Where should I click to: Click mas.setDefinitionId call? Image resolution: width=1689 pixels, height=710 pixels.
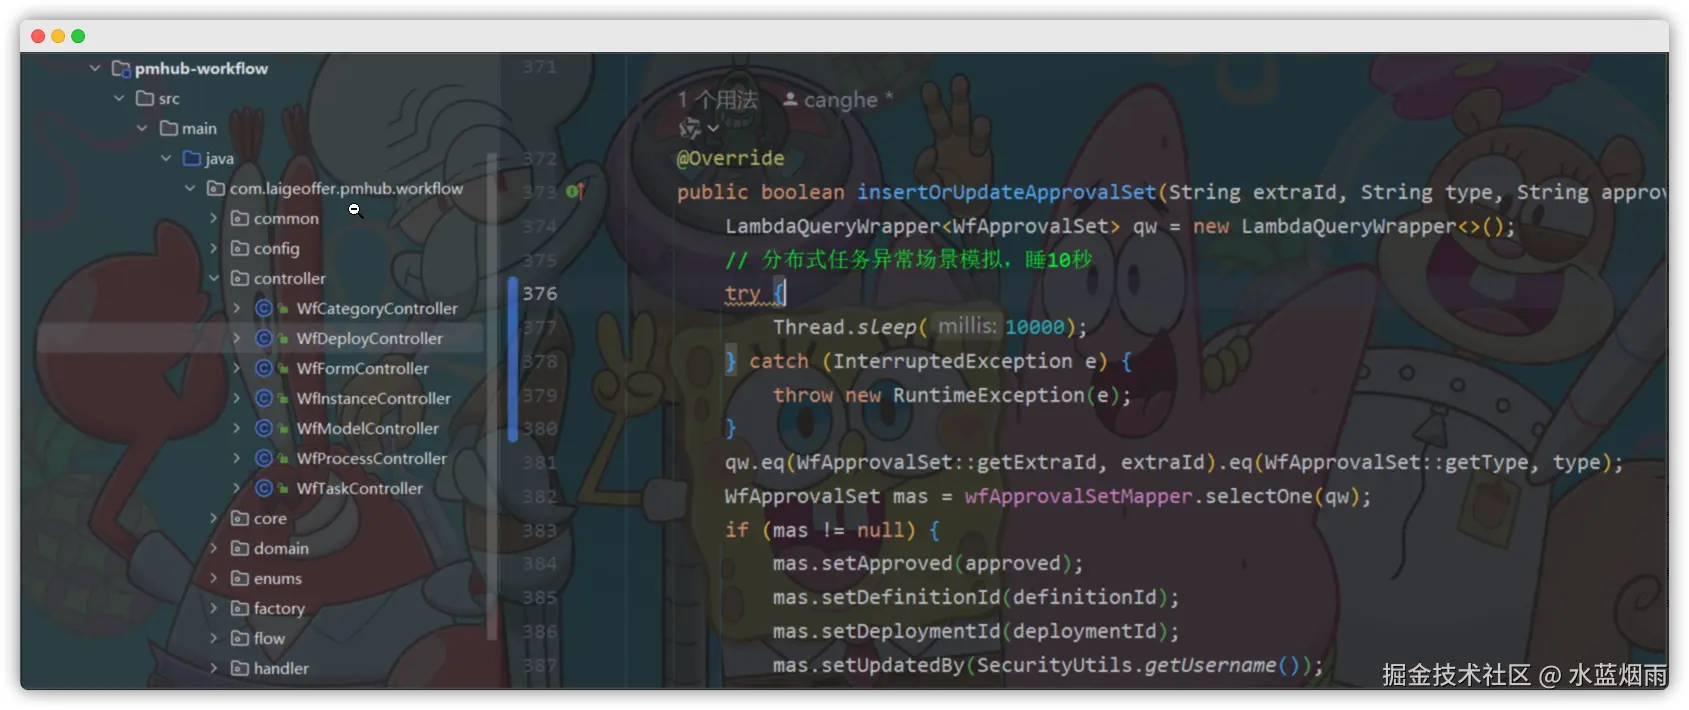[x=975, y=597]
